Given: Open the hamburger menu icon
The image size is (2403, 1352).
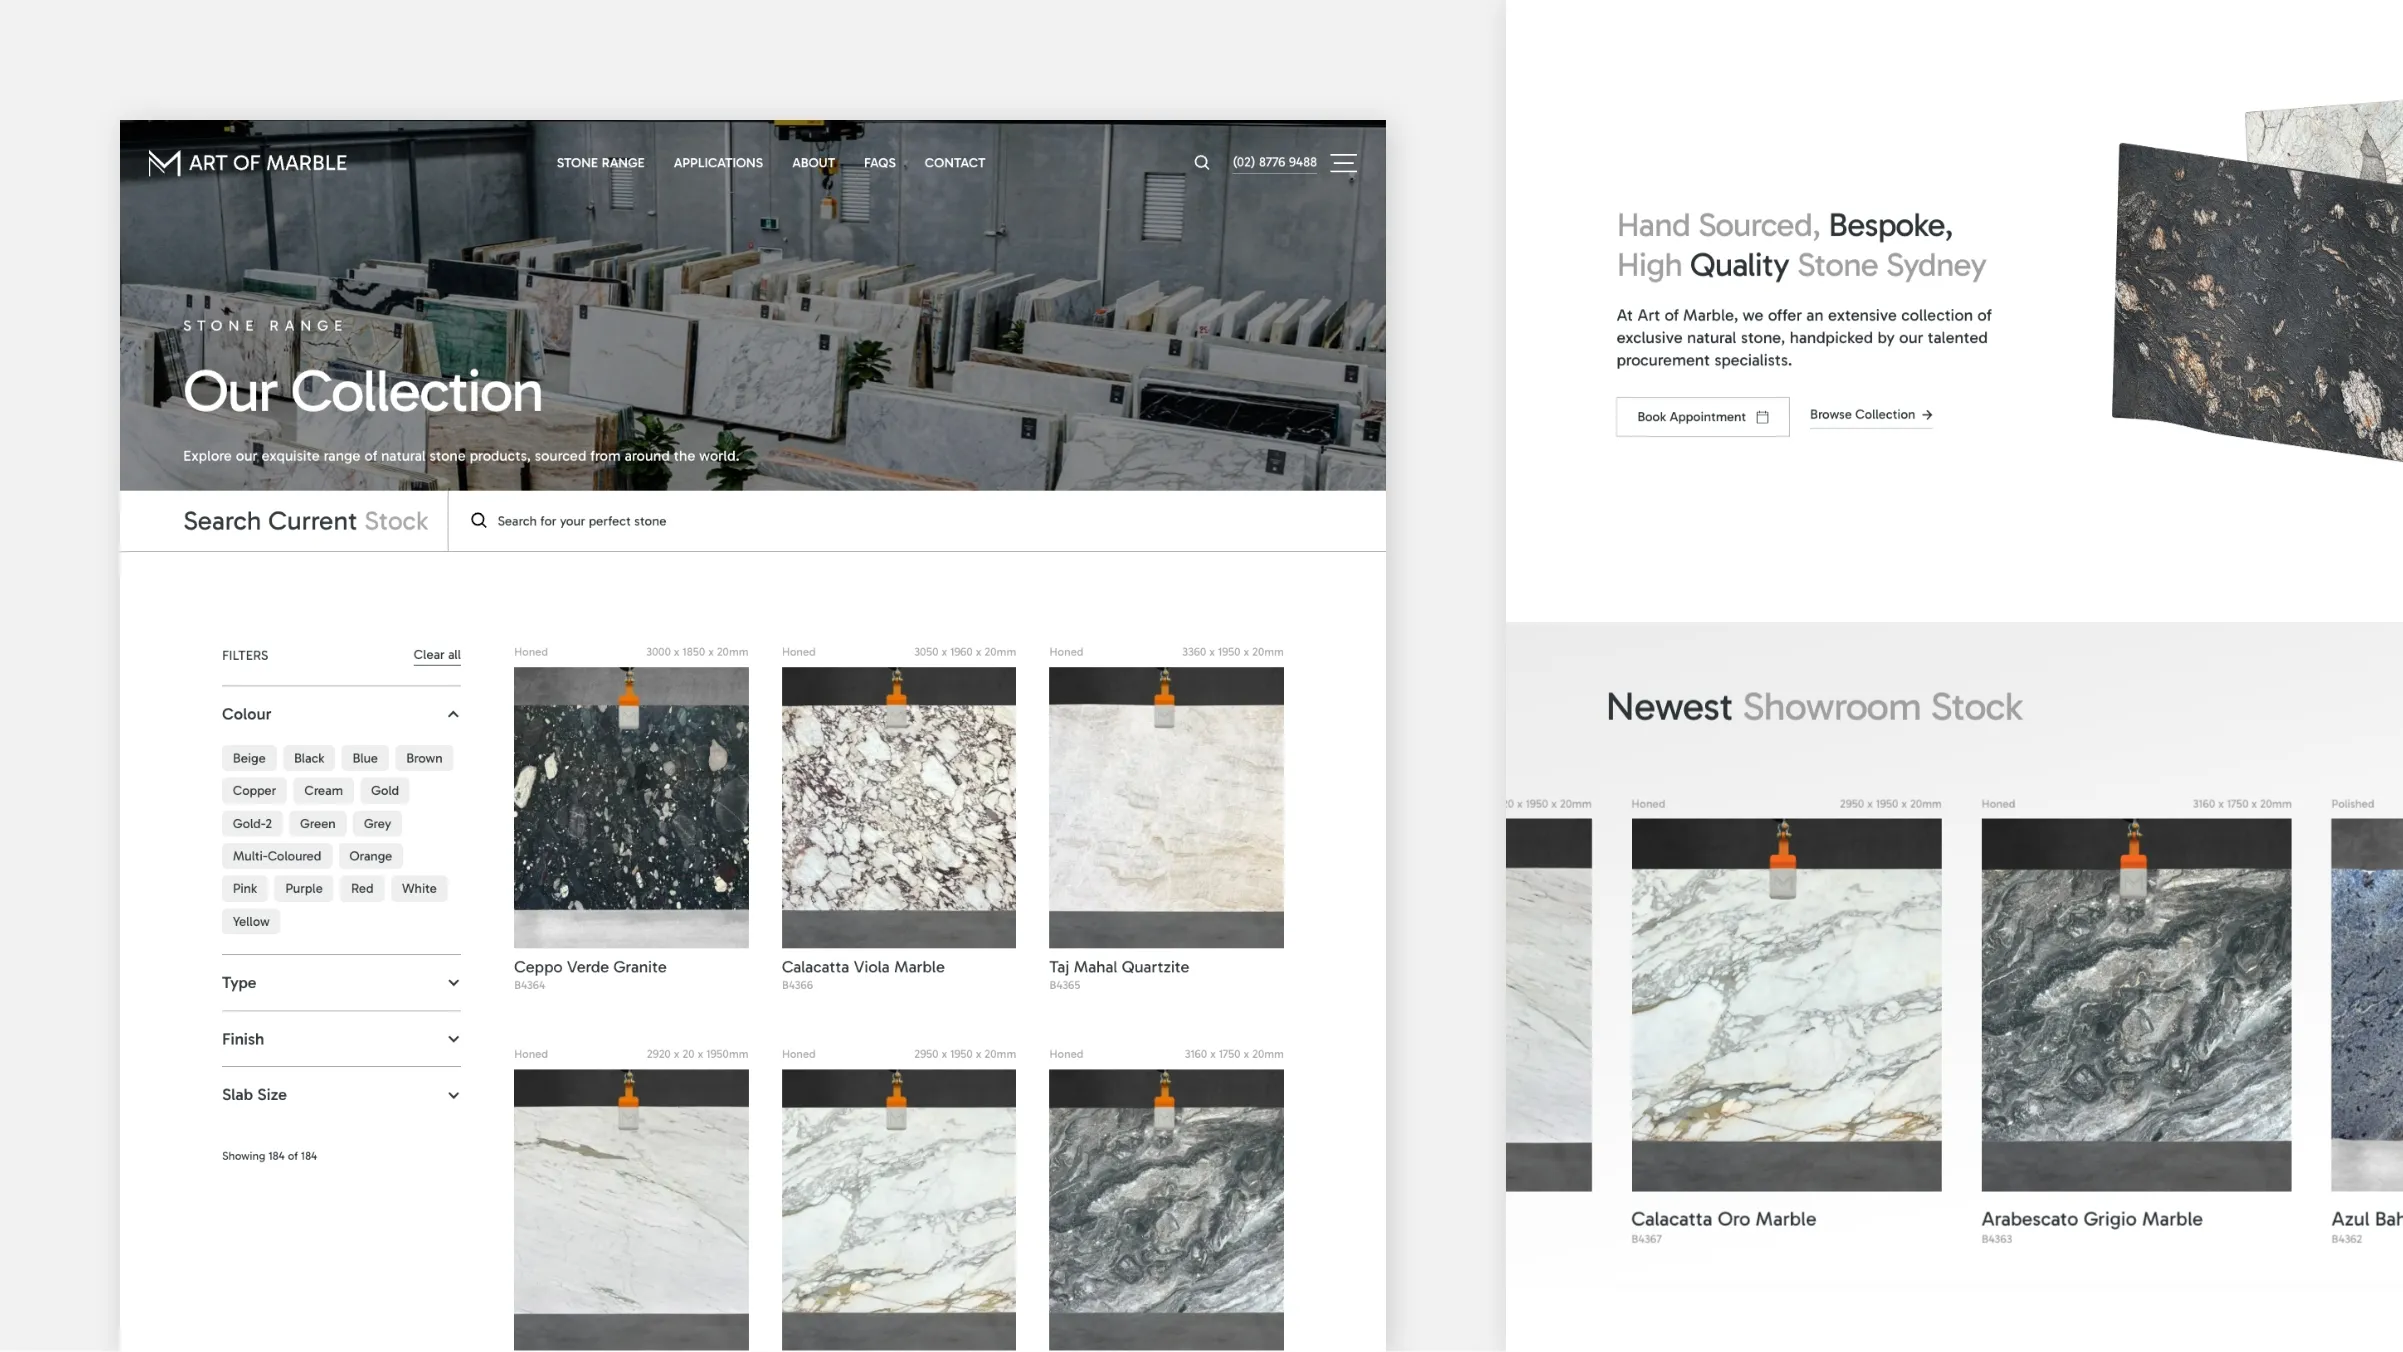Looking at the screenshot, I should [1343, 162].
